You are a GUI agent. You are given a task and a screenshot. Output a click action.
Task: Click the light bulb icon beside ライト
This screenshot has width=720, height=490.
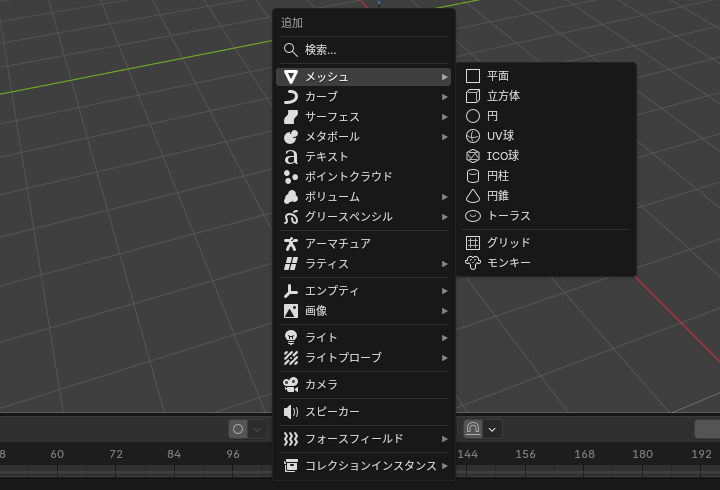291,338
